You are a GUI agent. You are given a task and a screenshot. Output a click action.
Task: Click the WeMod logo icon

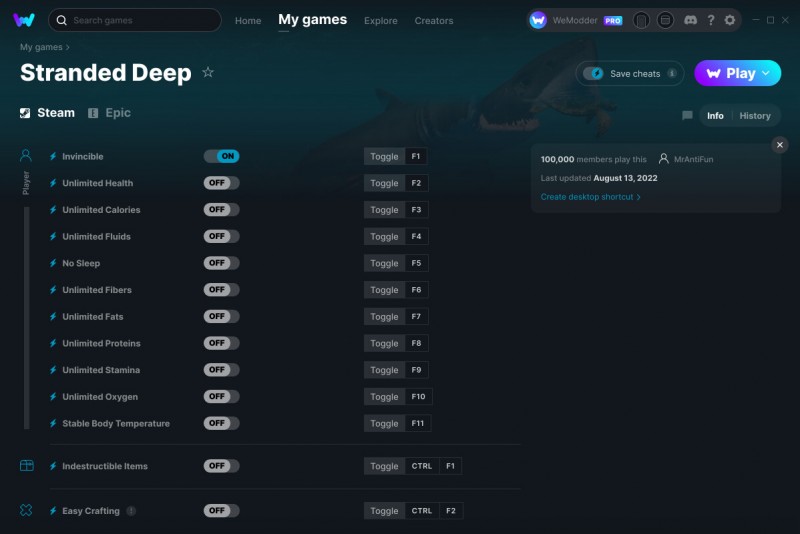point(24,20)
